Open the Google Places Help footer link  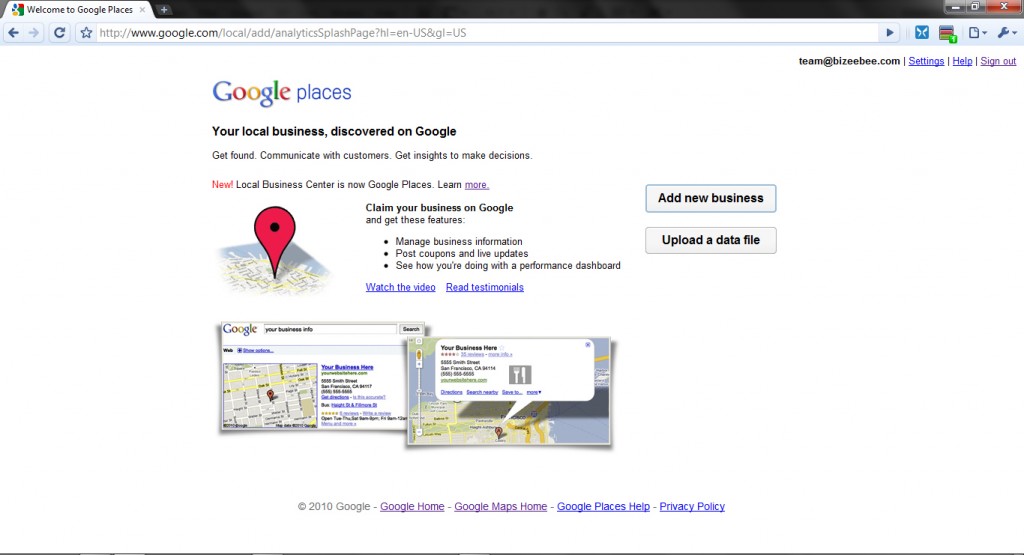(x=603, y=507)
